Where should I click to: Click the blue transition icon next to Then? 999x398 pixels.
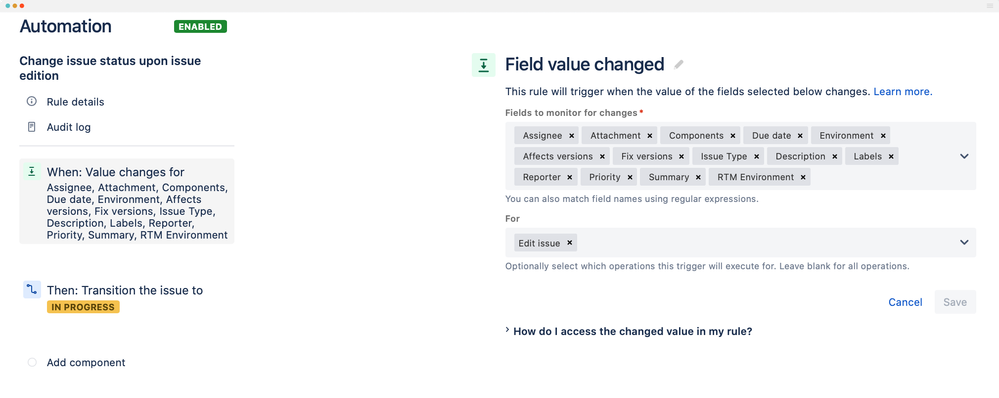tap(32, 290)
